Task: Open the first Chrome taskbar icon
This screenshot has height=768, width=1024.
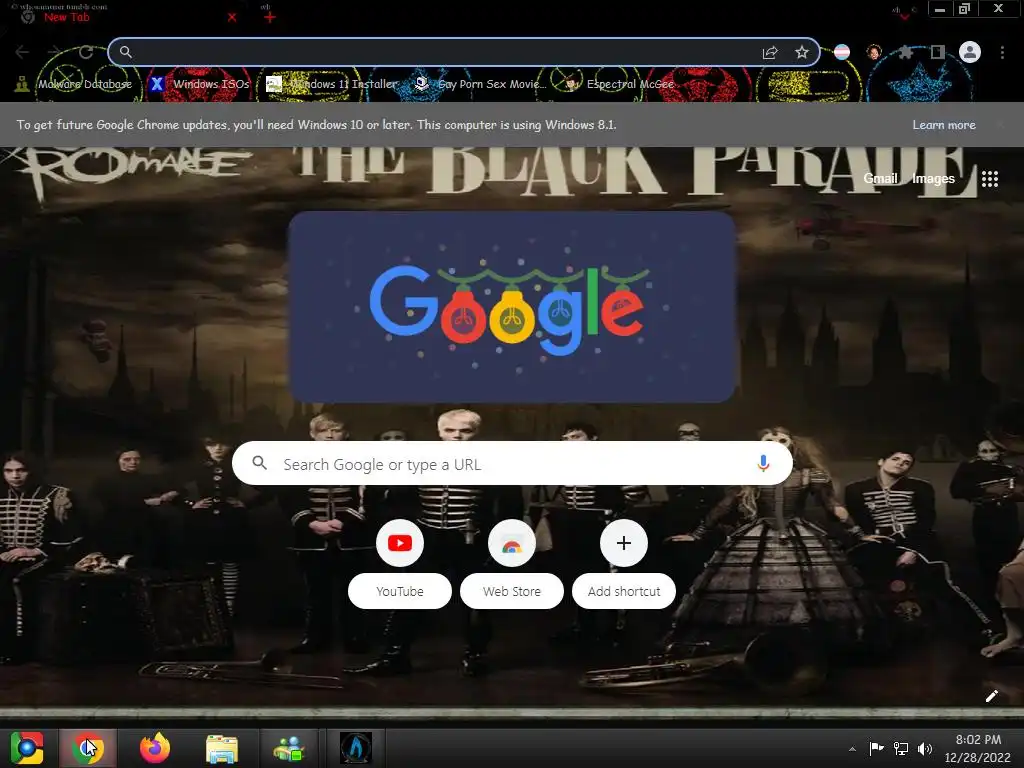Action: pos(27,748)
